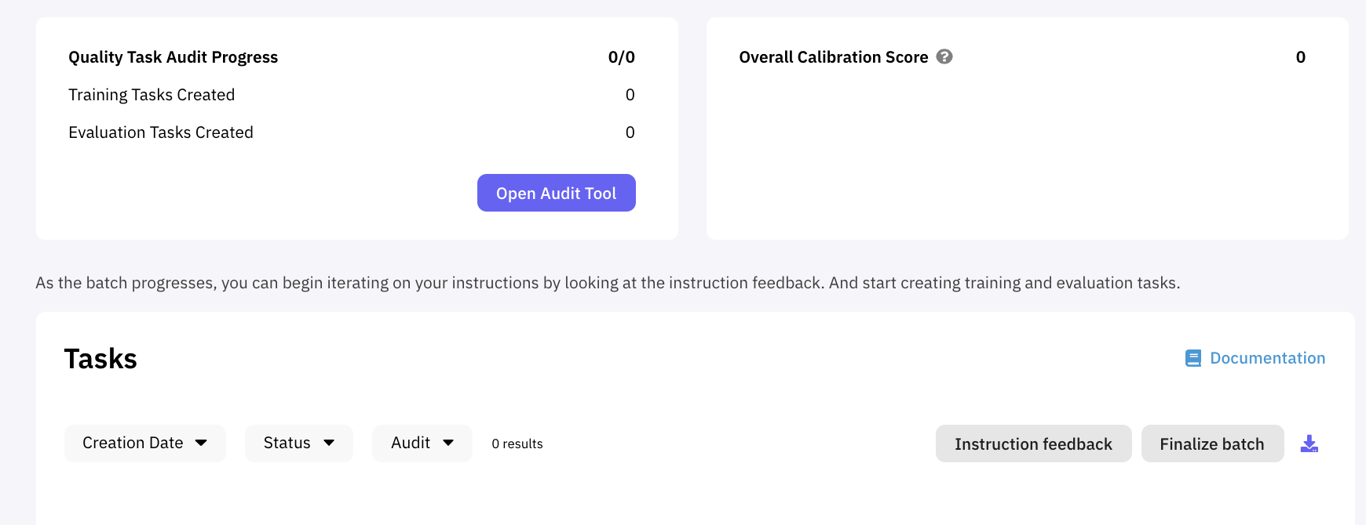Expand the Audit filter dropdown

(422, 443)
